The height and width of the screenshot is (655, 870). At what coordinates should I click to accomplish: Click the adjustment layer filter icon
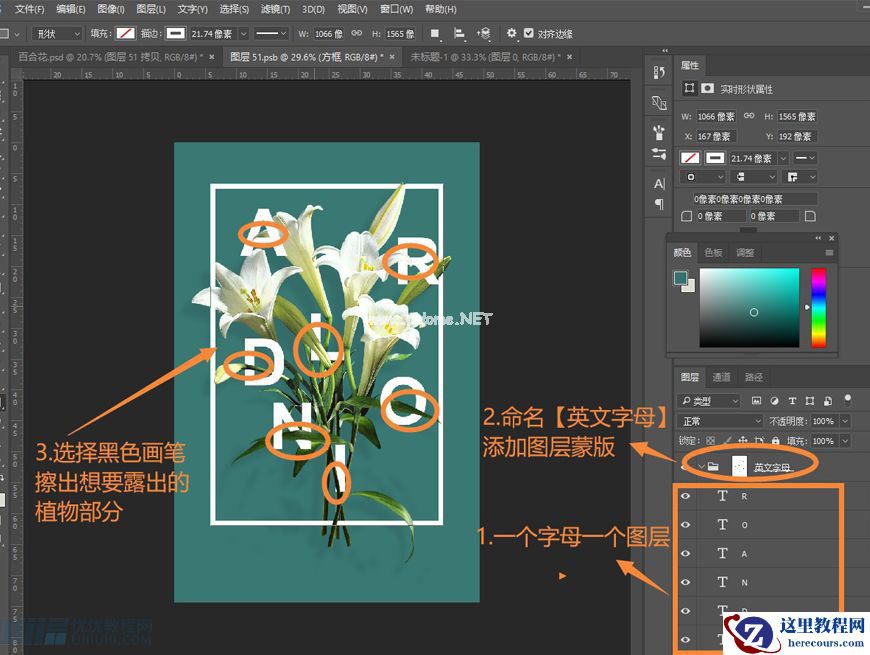click(775, 401)
